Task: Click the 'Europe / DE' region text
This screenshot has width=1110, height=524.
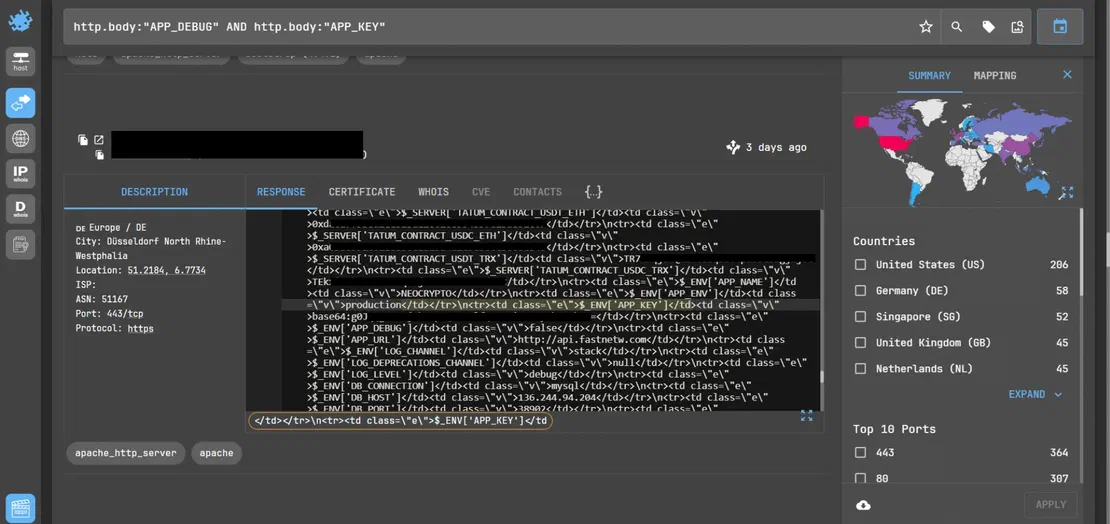Action: click(x=118, y=227)
